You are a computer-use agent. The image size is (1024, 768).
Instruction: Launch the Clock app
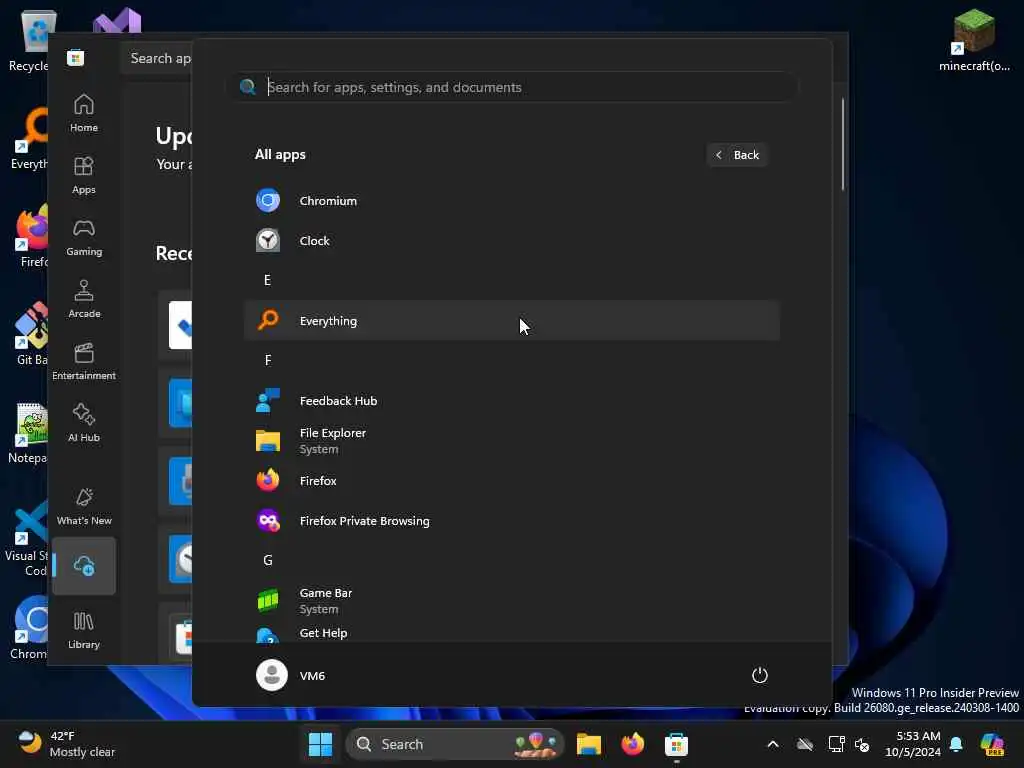point(511,241)
